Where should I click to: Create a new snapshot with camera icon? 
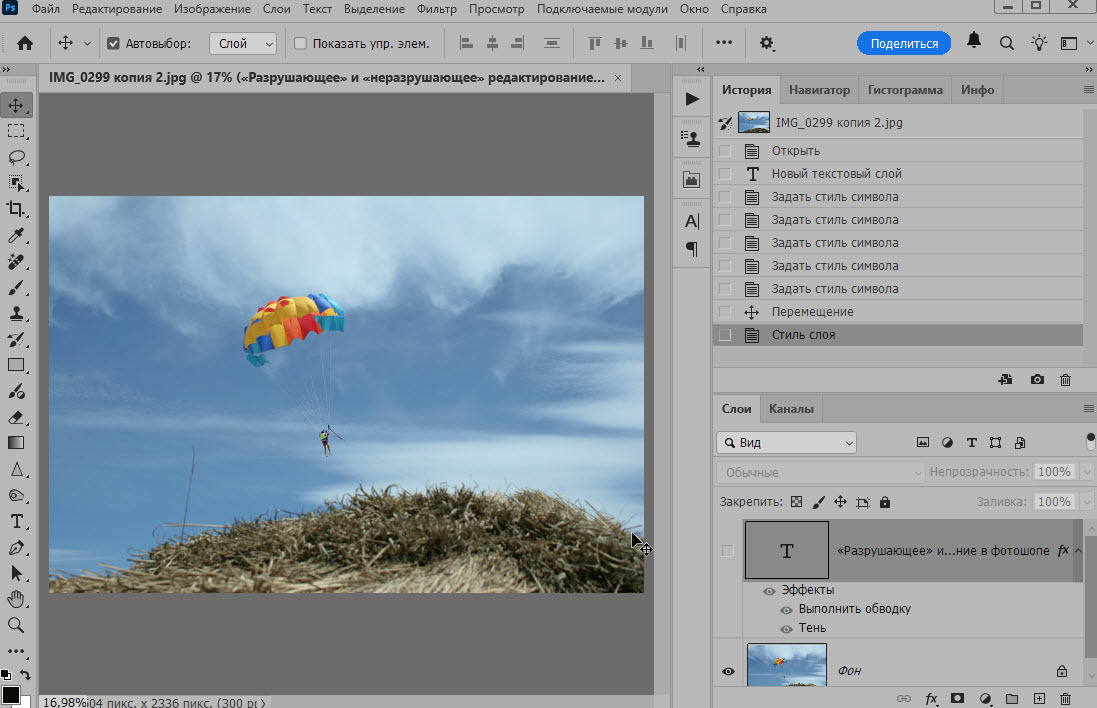[x=1037, y=380]
